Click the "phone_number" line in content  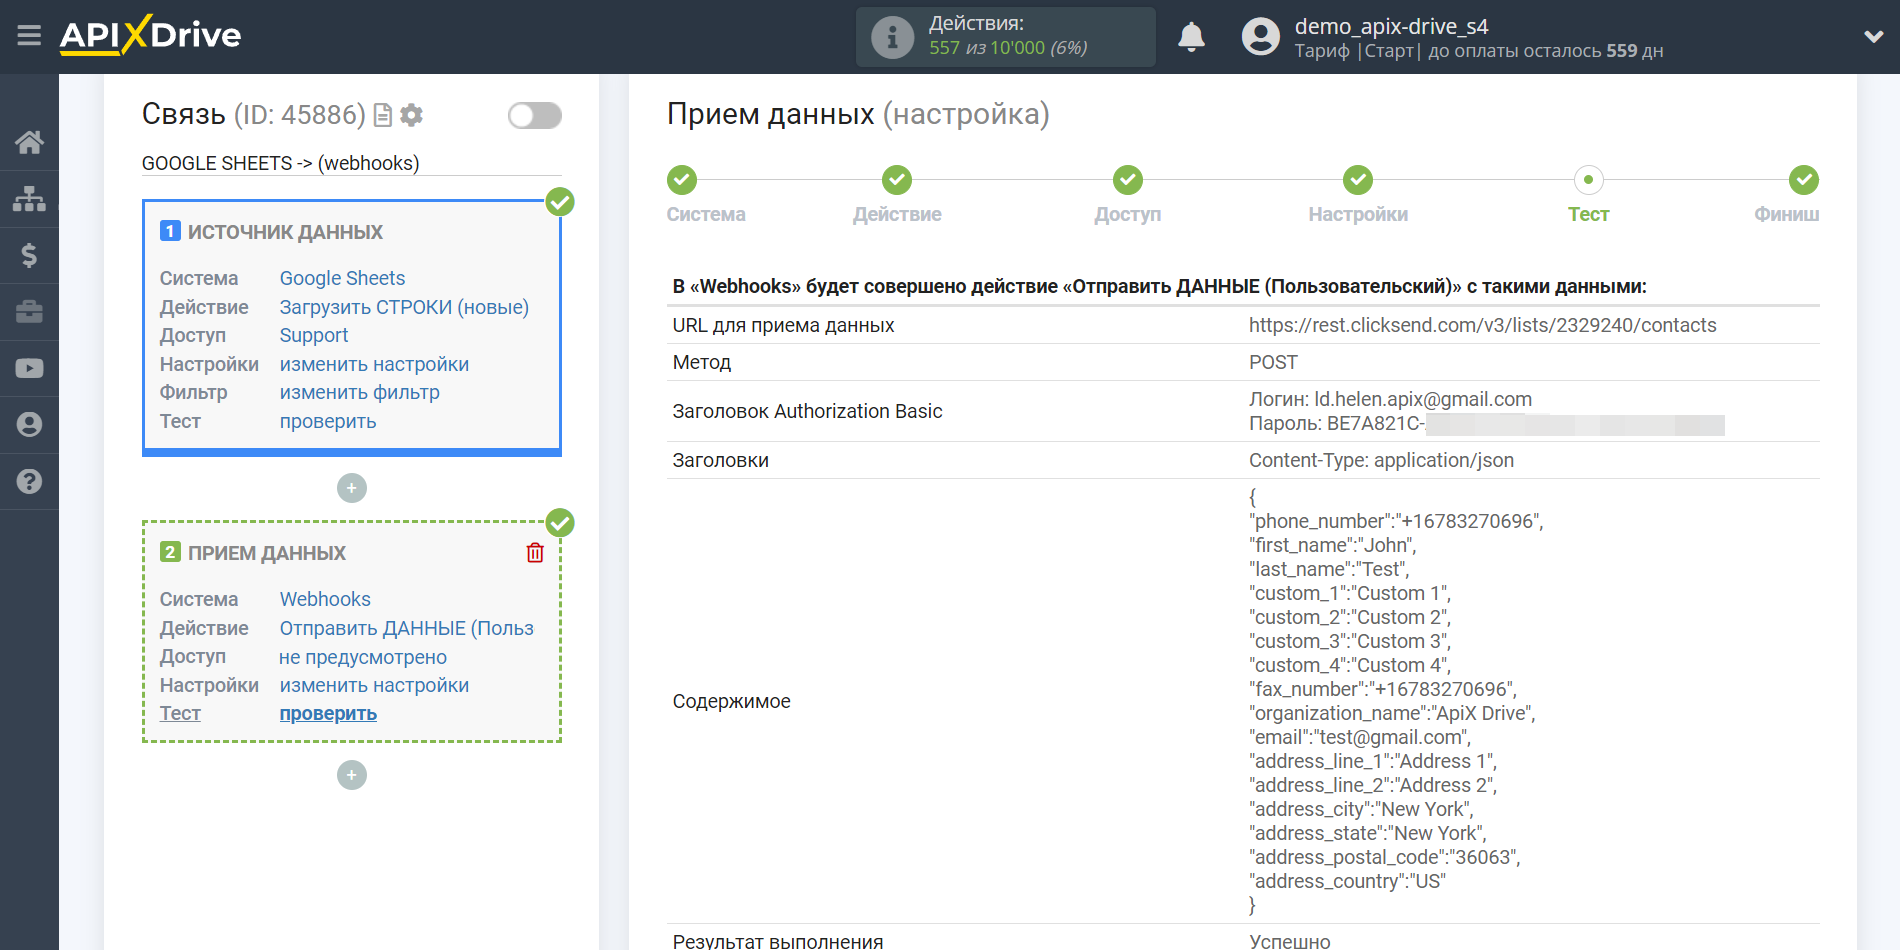[1396, 521]
